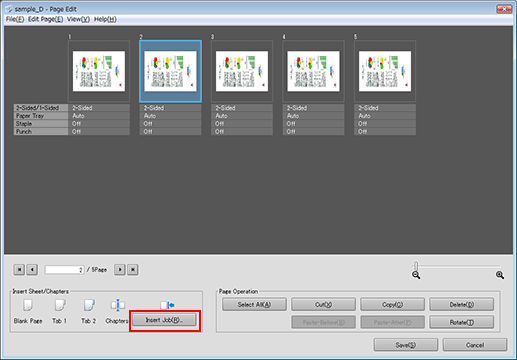Click the Staple row header
This screenshot has width=517, height=360.
[41, 124]
